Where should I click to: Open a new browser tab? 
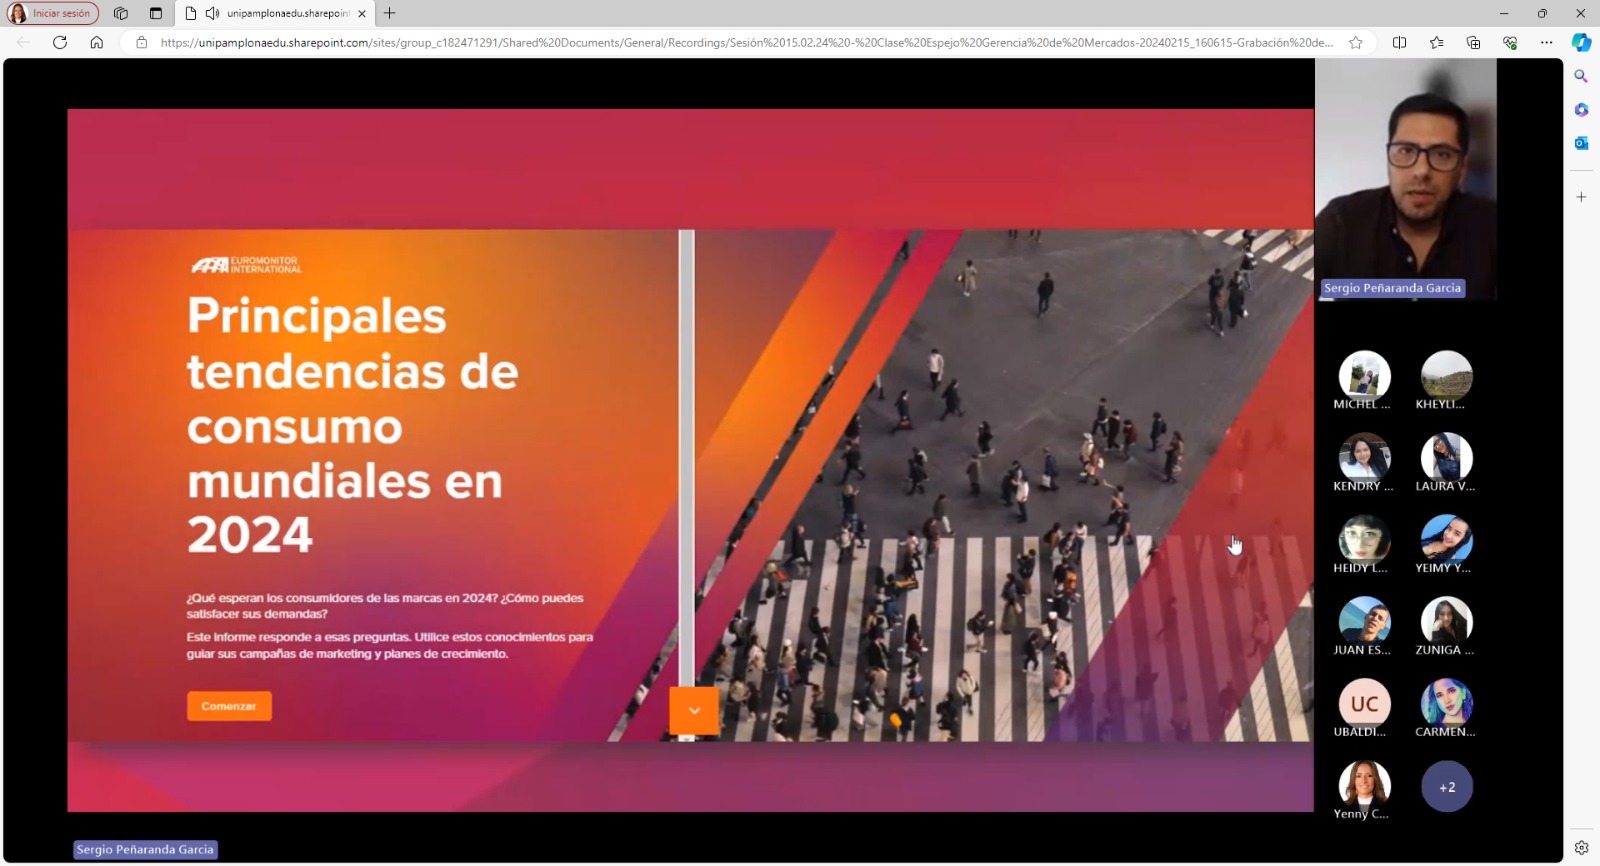click(x=390, y=13)
